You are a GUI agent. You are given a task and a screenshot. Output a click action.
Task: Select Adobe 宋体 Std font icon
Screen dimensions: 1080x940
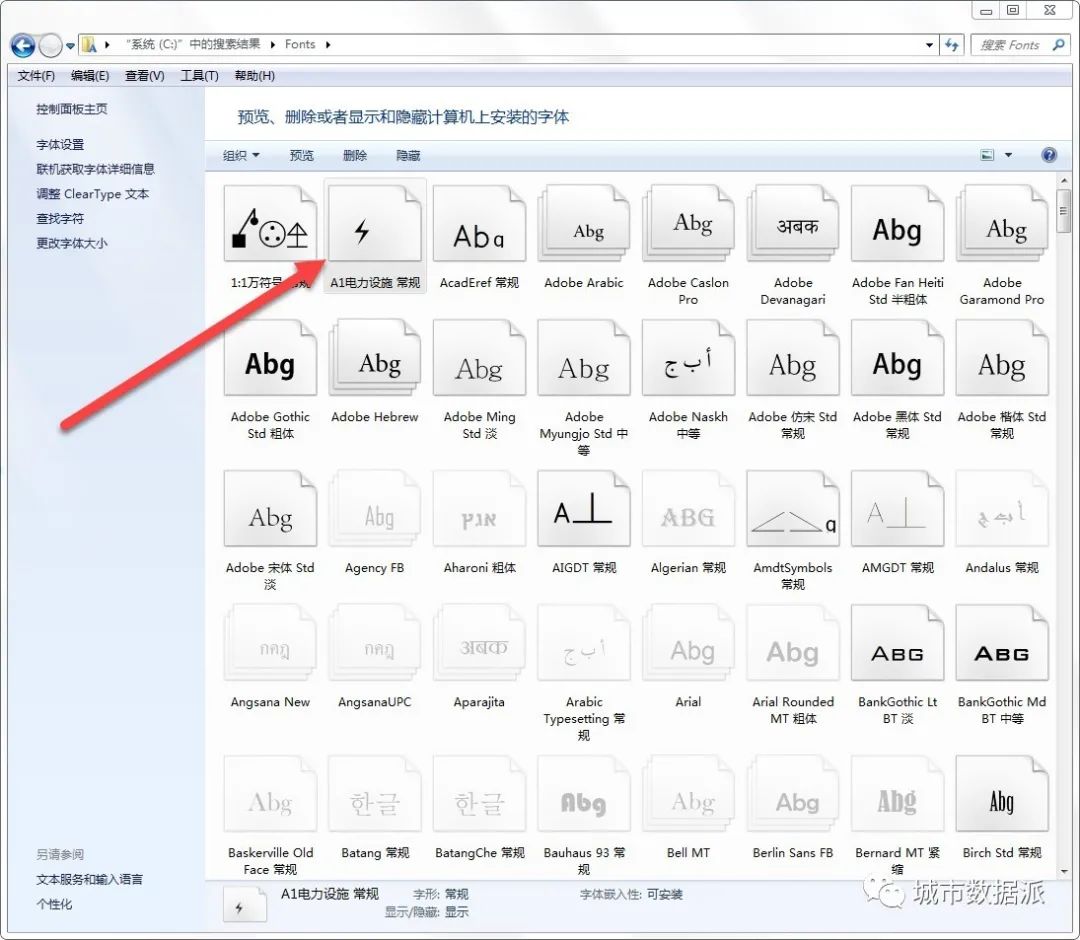[x=270, y=508]
